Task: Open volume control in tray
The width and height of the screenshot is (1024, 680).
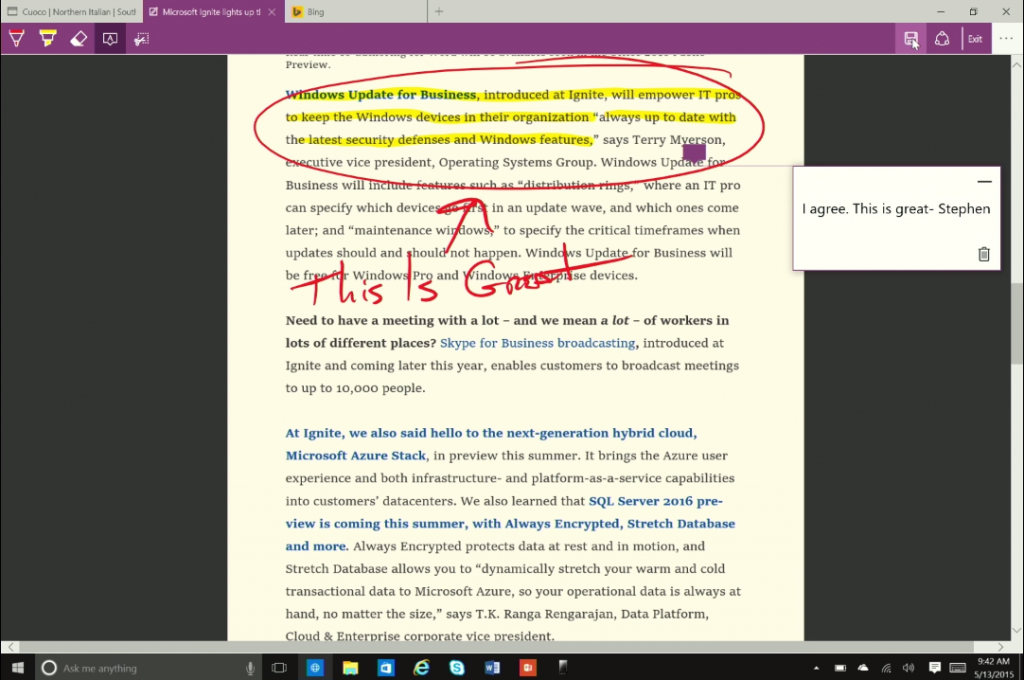Action: pyautogui.click(x=908, y=668)
